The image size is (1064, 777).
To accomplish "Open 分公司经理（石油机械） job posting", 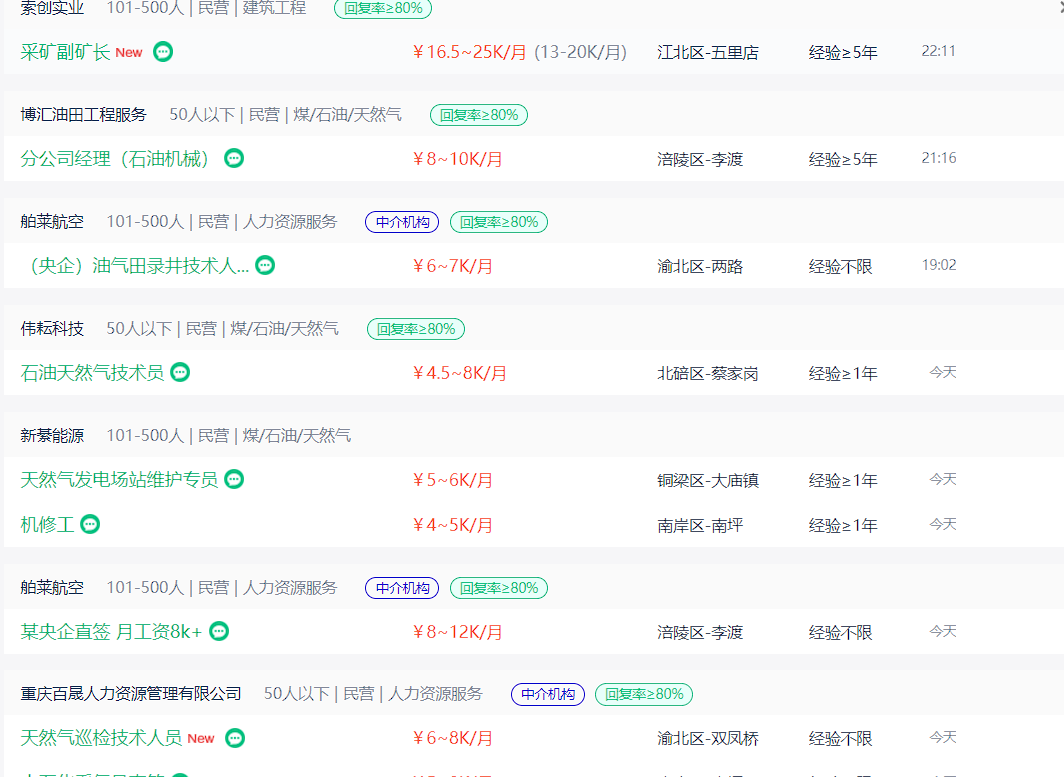I will (117, 159).
